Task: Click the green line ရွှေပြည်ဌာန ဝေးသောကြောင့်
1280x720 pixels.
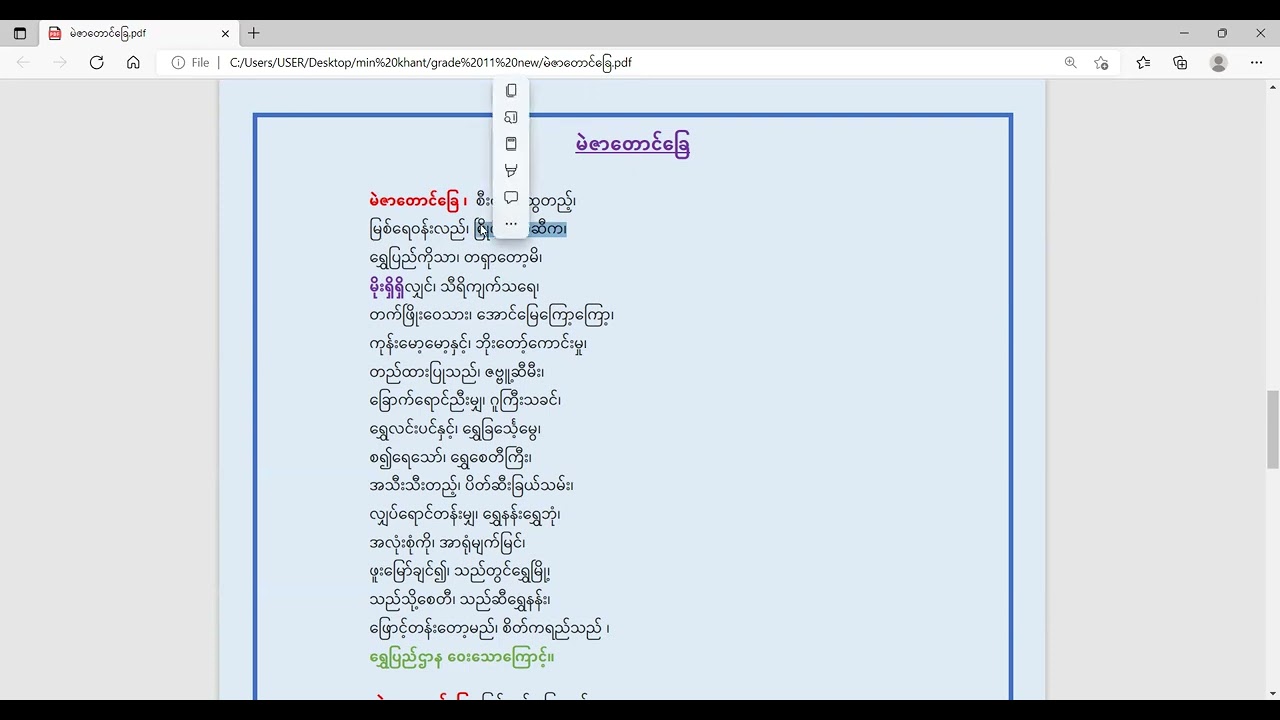Action: tap(462, 657)
